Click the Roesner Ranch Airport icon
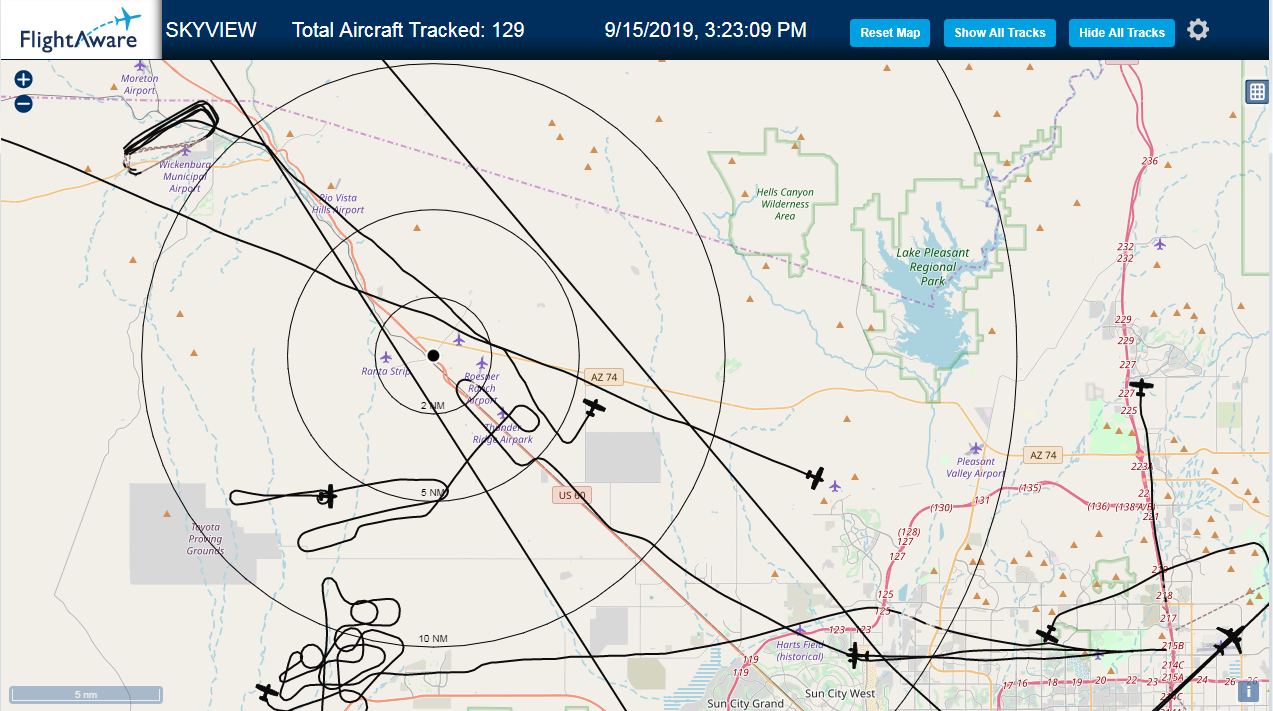 (482, 363)
